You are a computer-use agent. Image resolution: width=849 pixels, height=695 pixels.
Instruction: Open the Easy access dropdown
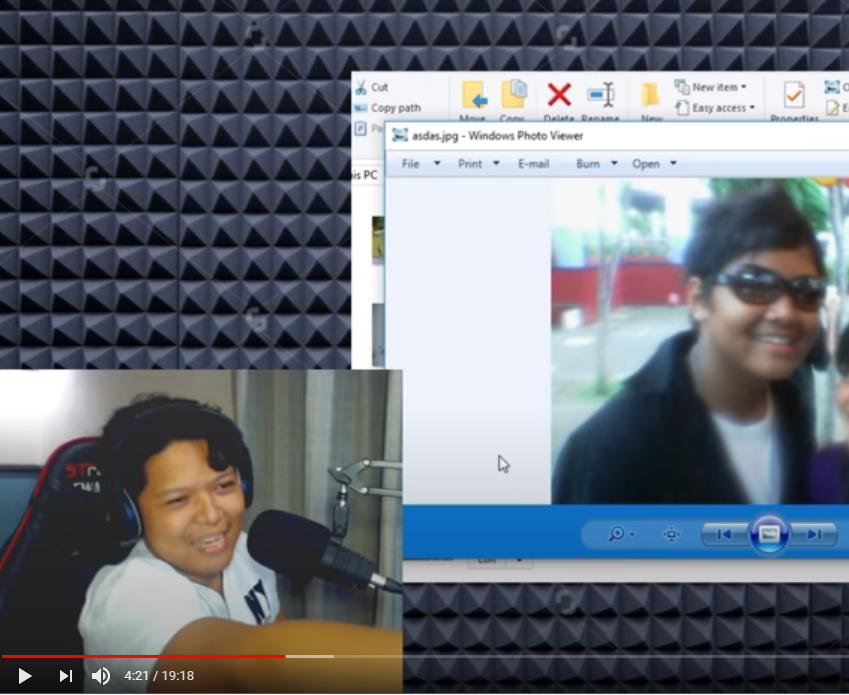pos(716,108)
